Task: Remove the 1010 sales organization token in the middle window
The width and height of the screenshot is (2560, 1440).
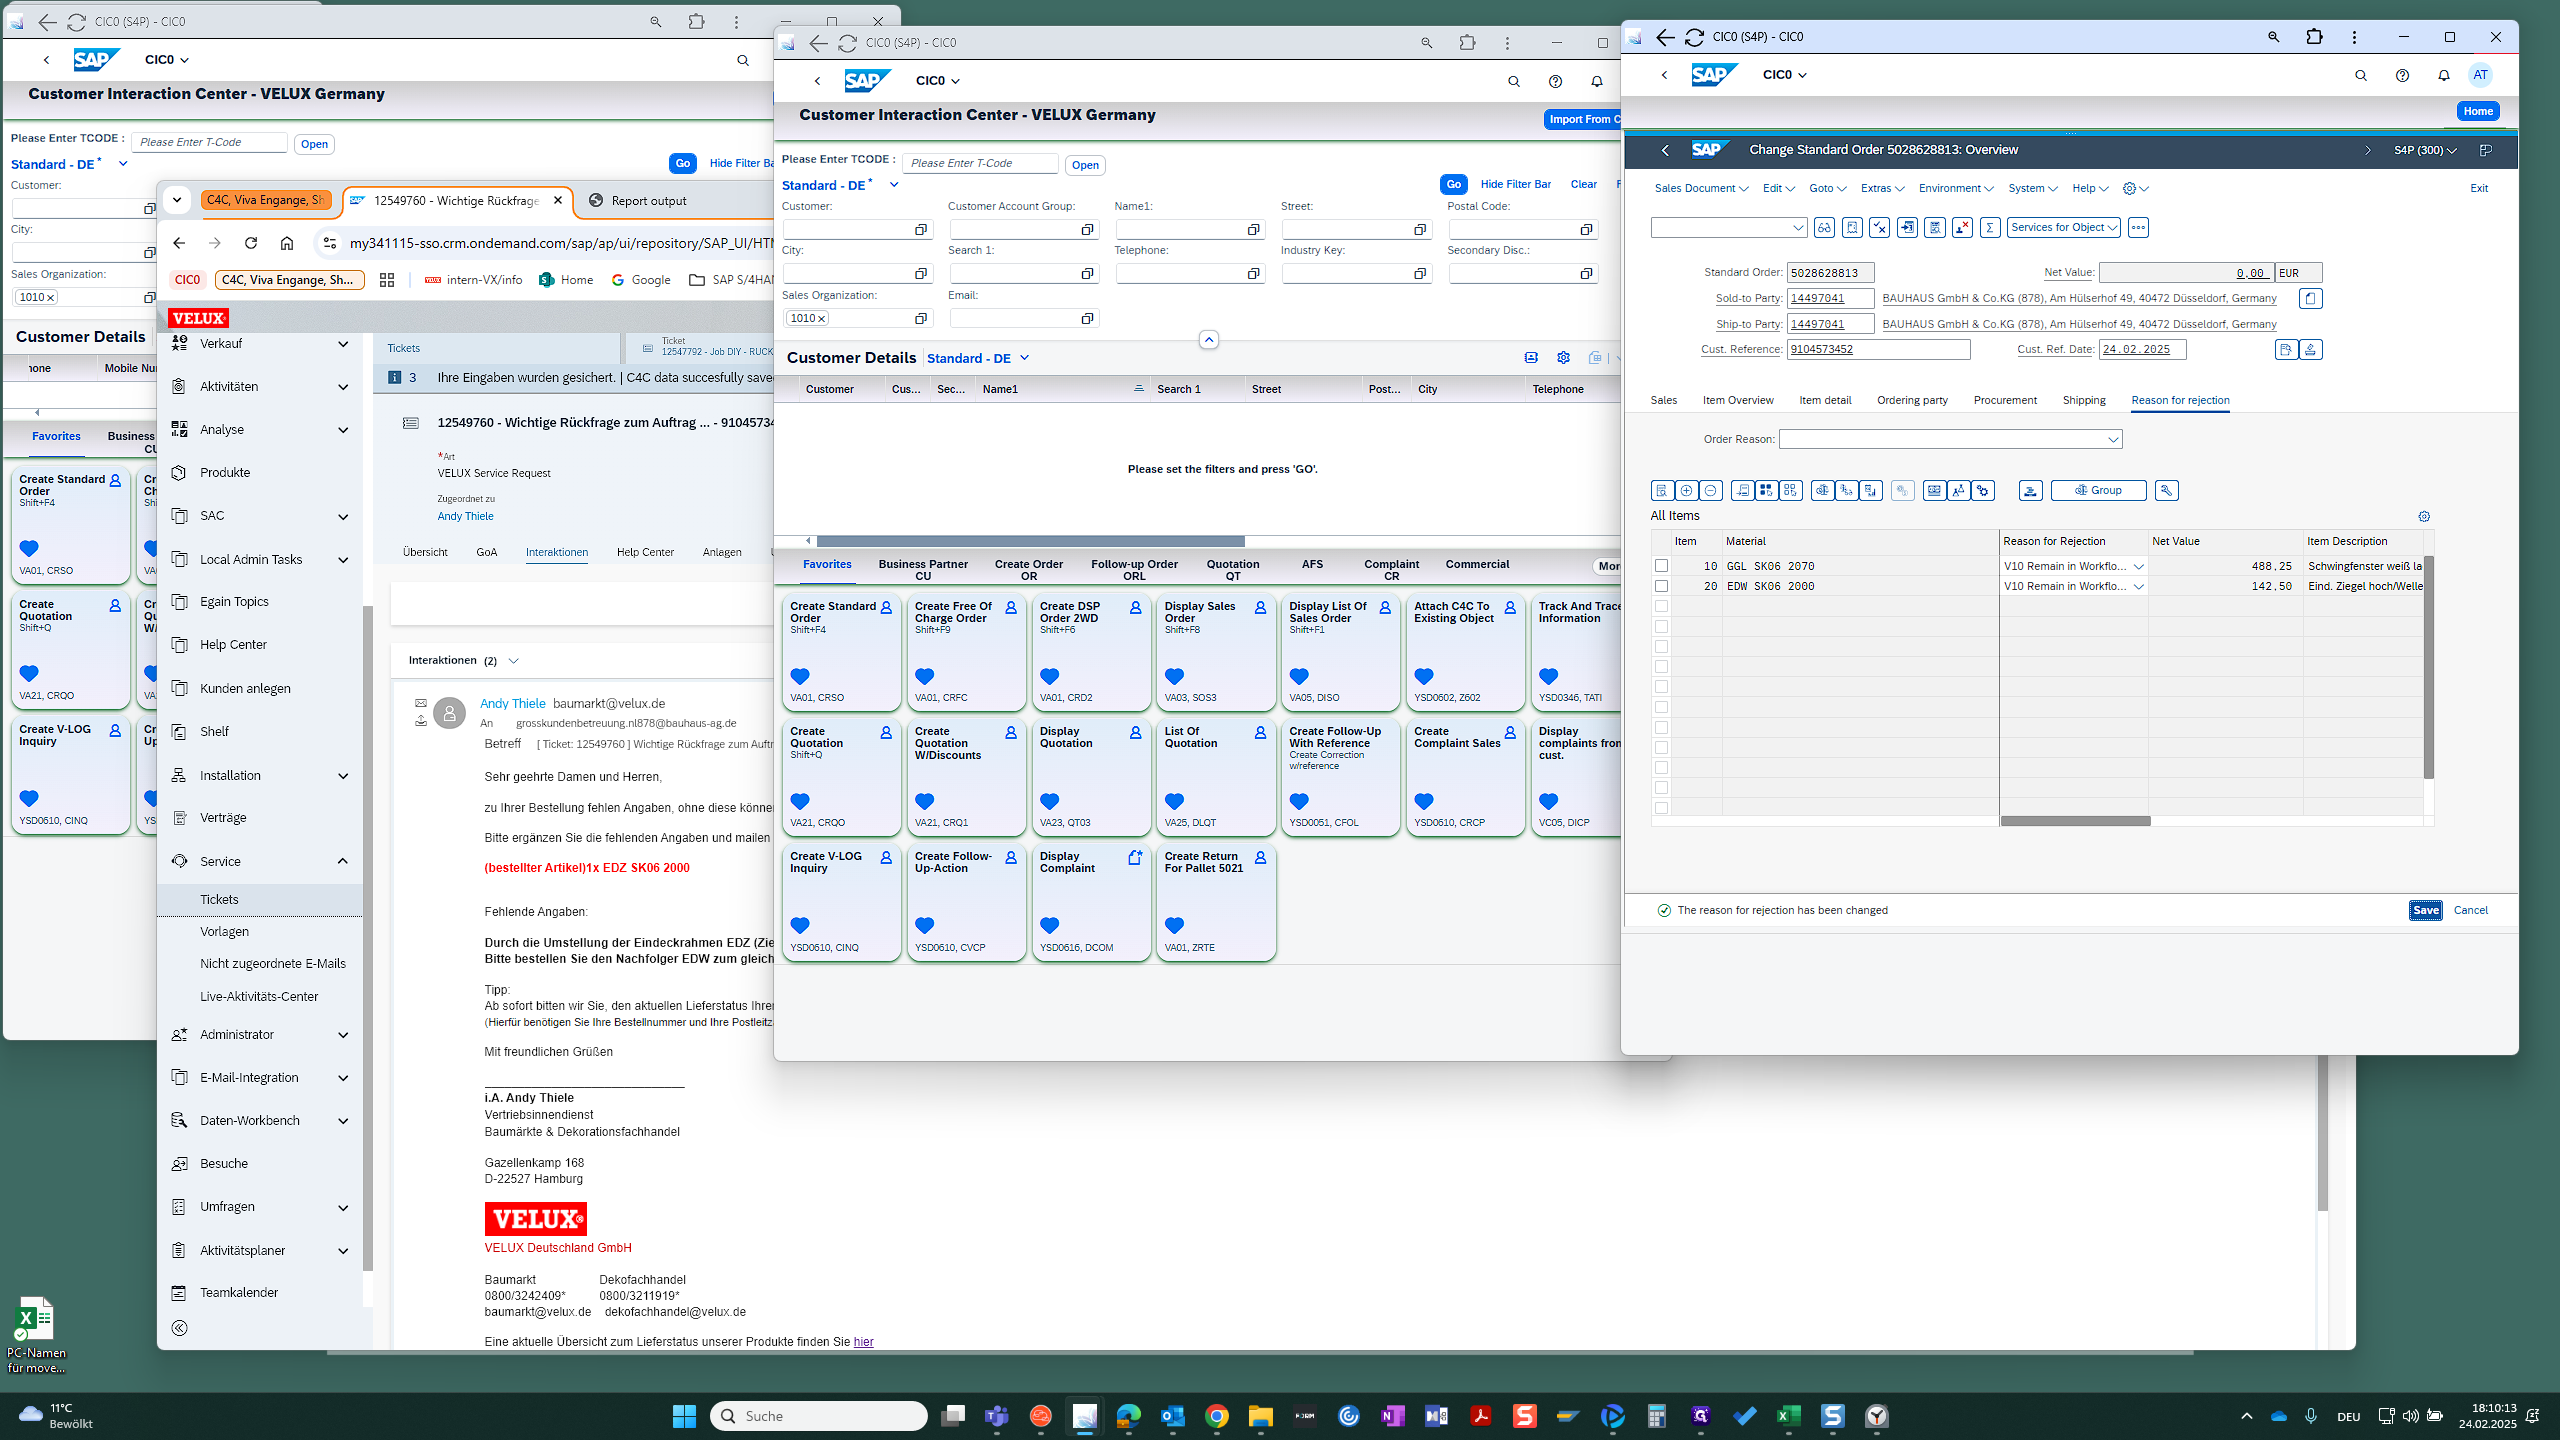Action: click(821, 319)
